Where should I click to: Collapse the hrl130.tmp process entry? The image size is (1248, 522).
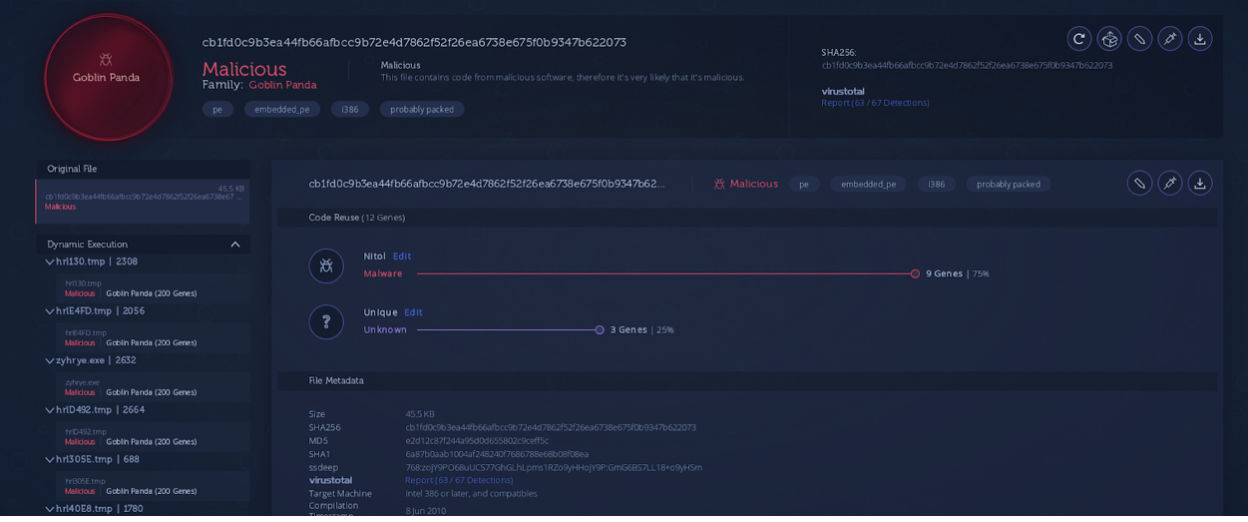pos(49,262)
